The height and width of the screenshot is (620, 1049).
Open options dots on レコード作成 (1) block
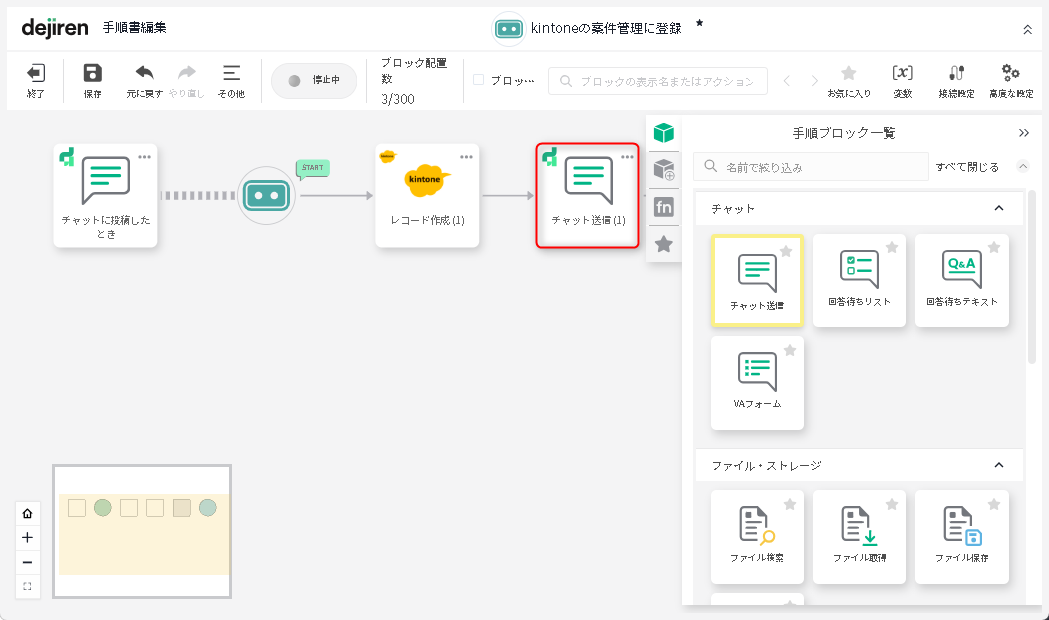tap(466, 157)
